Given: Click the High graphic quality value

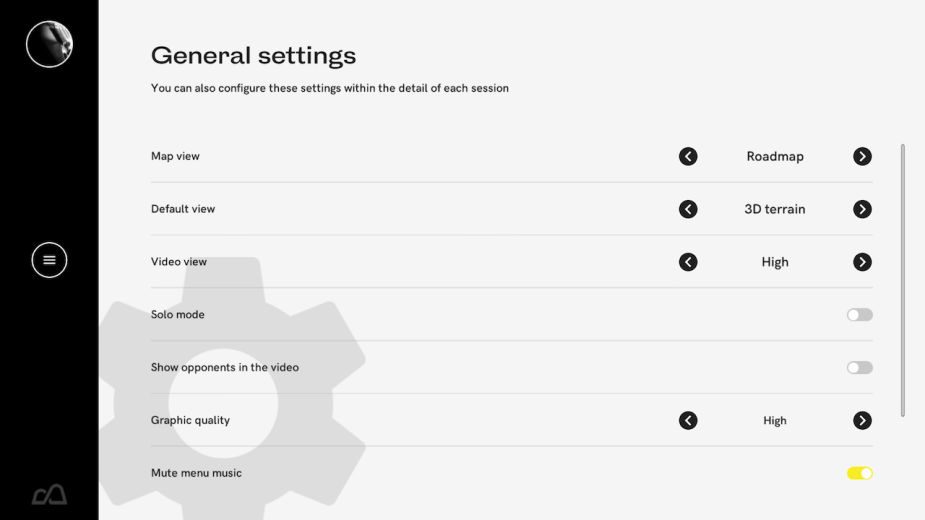Looking at the screenshot, I should pos(775,421).
